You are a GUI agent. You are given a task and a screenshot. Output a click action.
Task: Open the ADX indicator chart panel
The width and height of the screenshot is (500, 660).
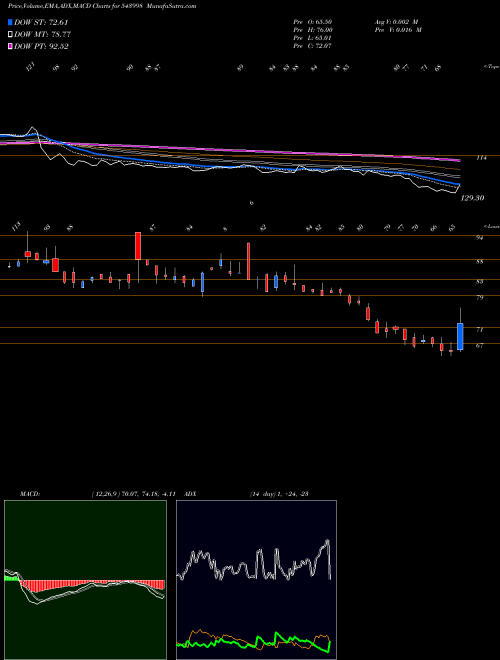(256, 580)
